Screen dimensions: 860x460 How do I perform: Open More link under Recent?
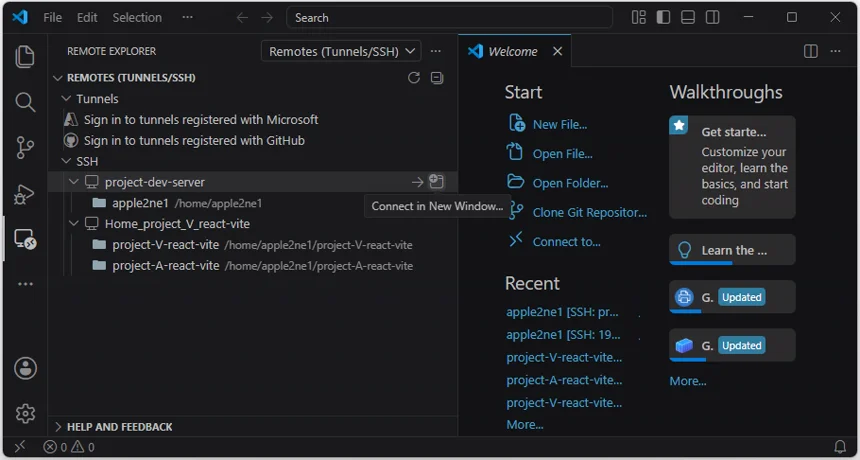[525, 425]
